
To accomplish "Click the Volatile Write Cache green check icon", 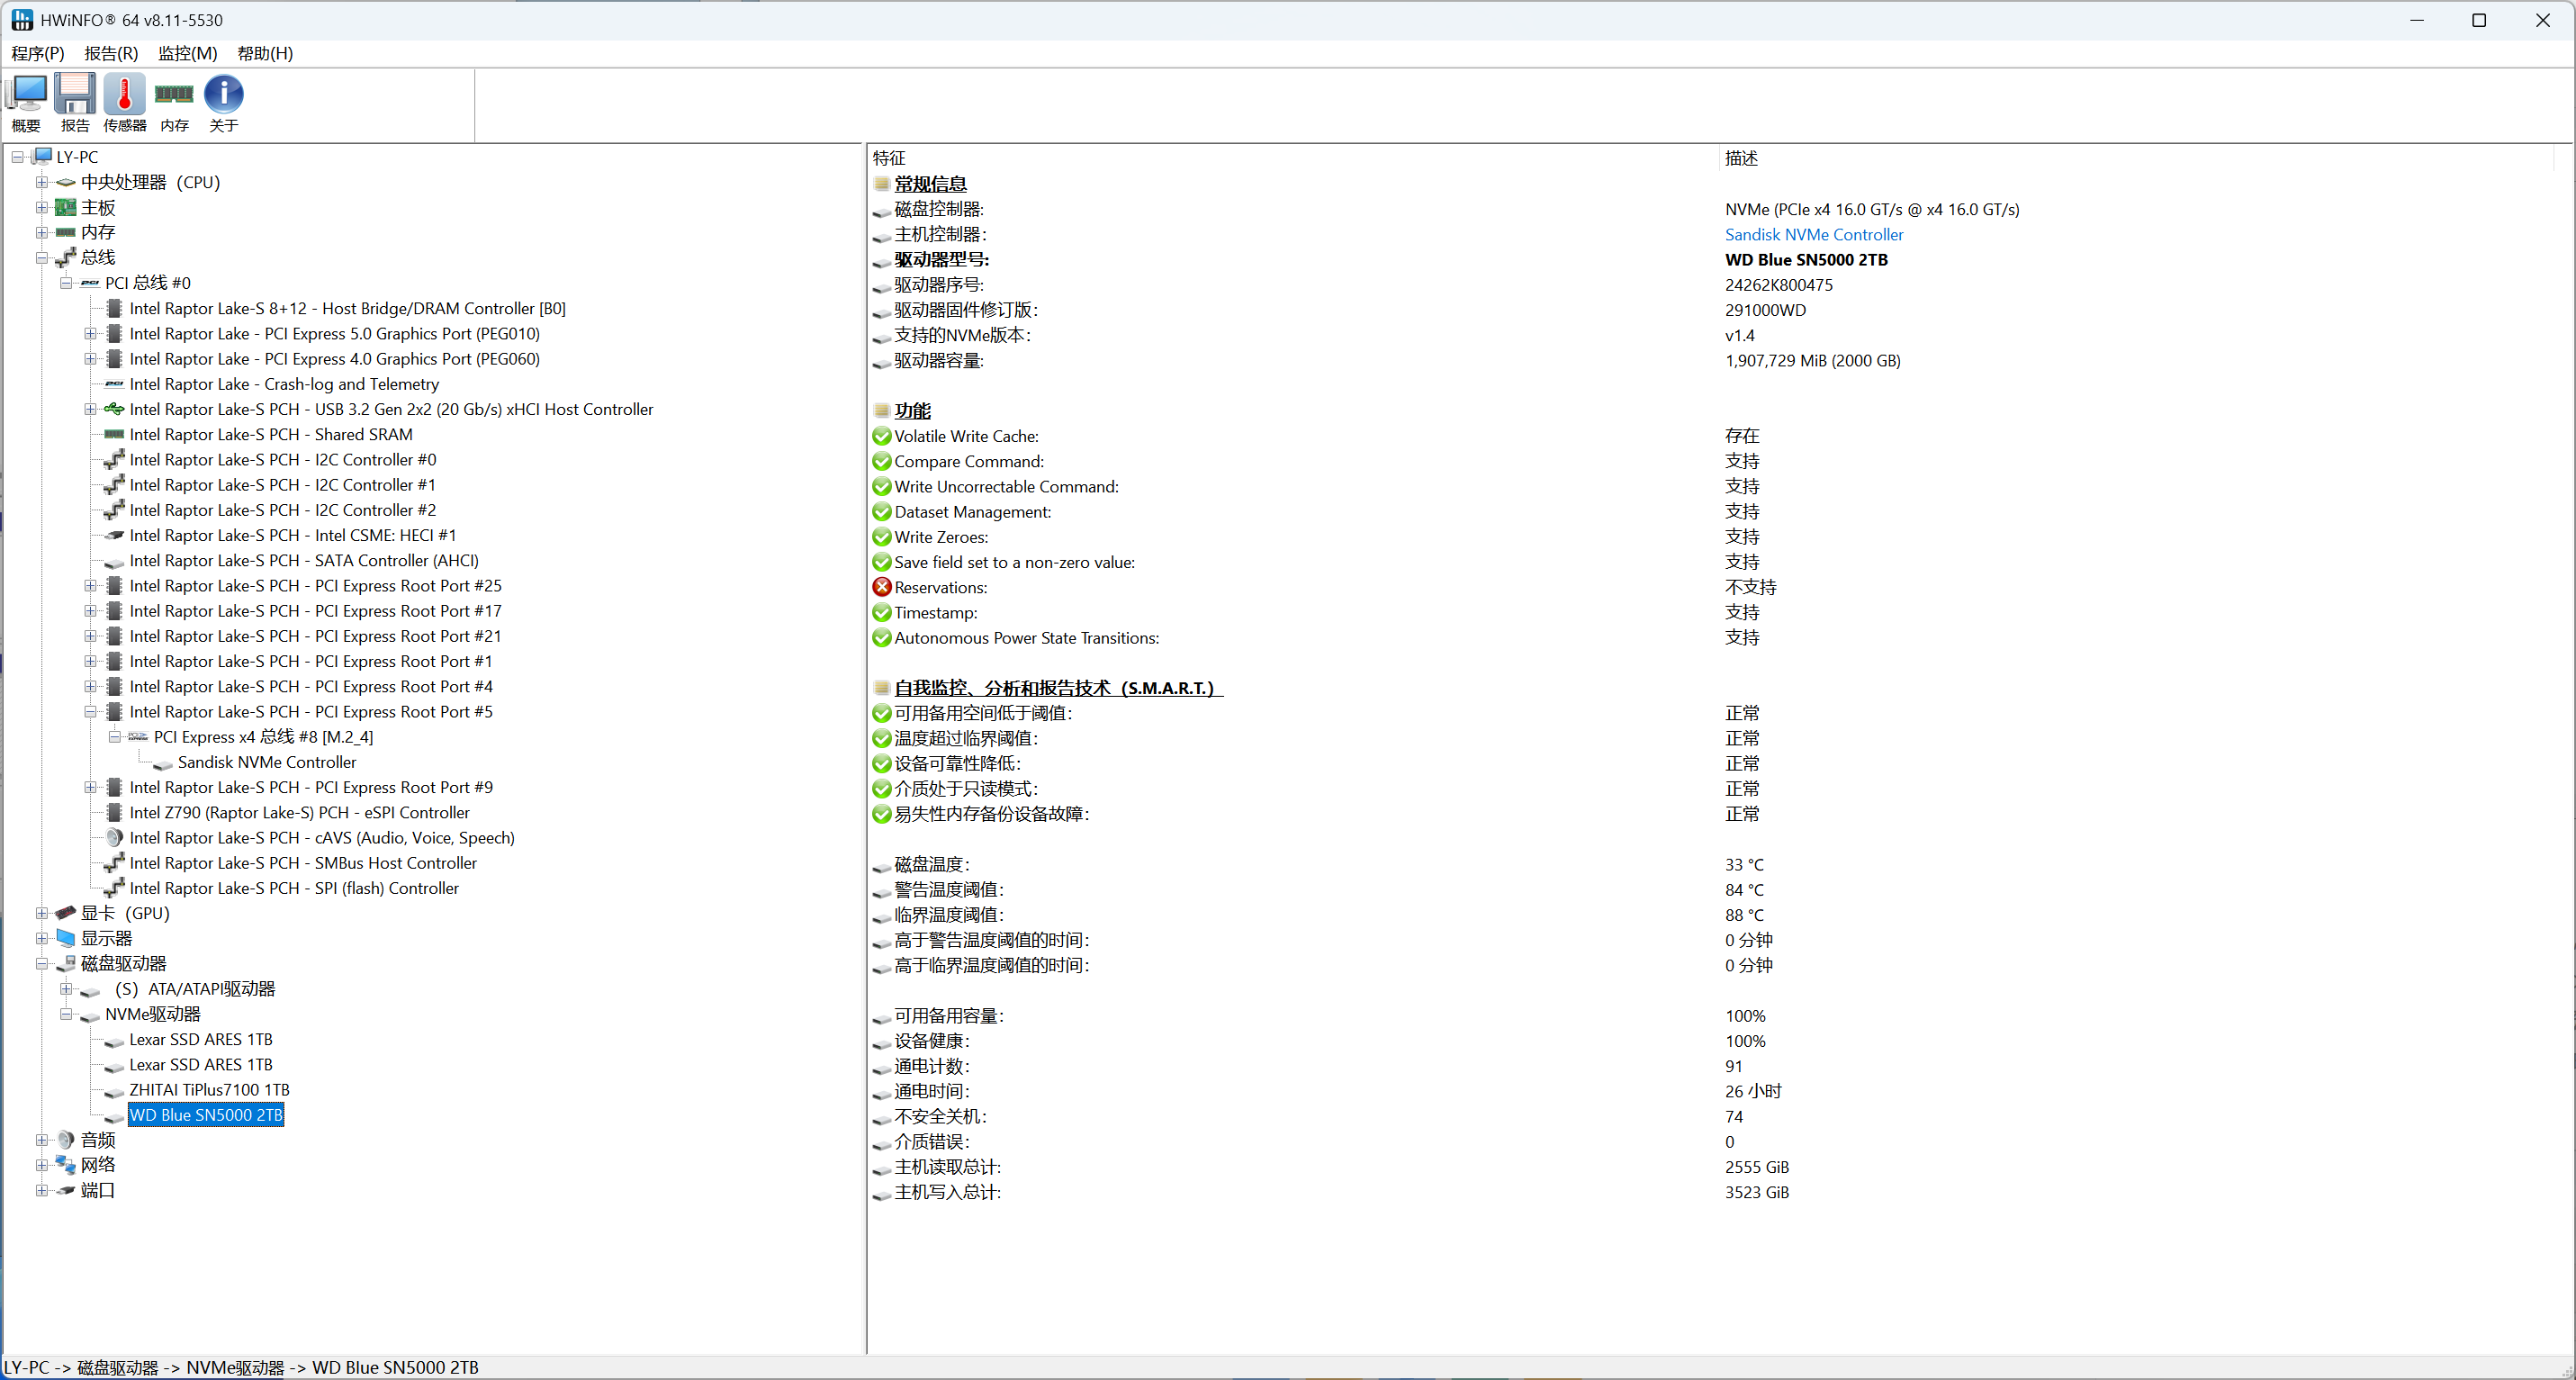I will 882,436.
